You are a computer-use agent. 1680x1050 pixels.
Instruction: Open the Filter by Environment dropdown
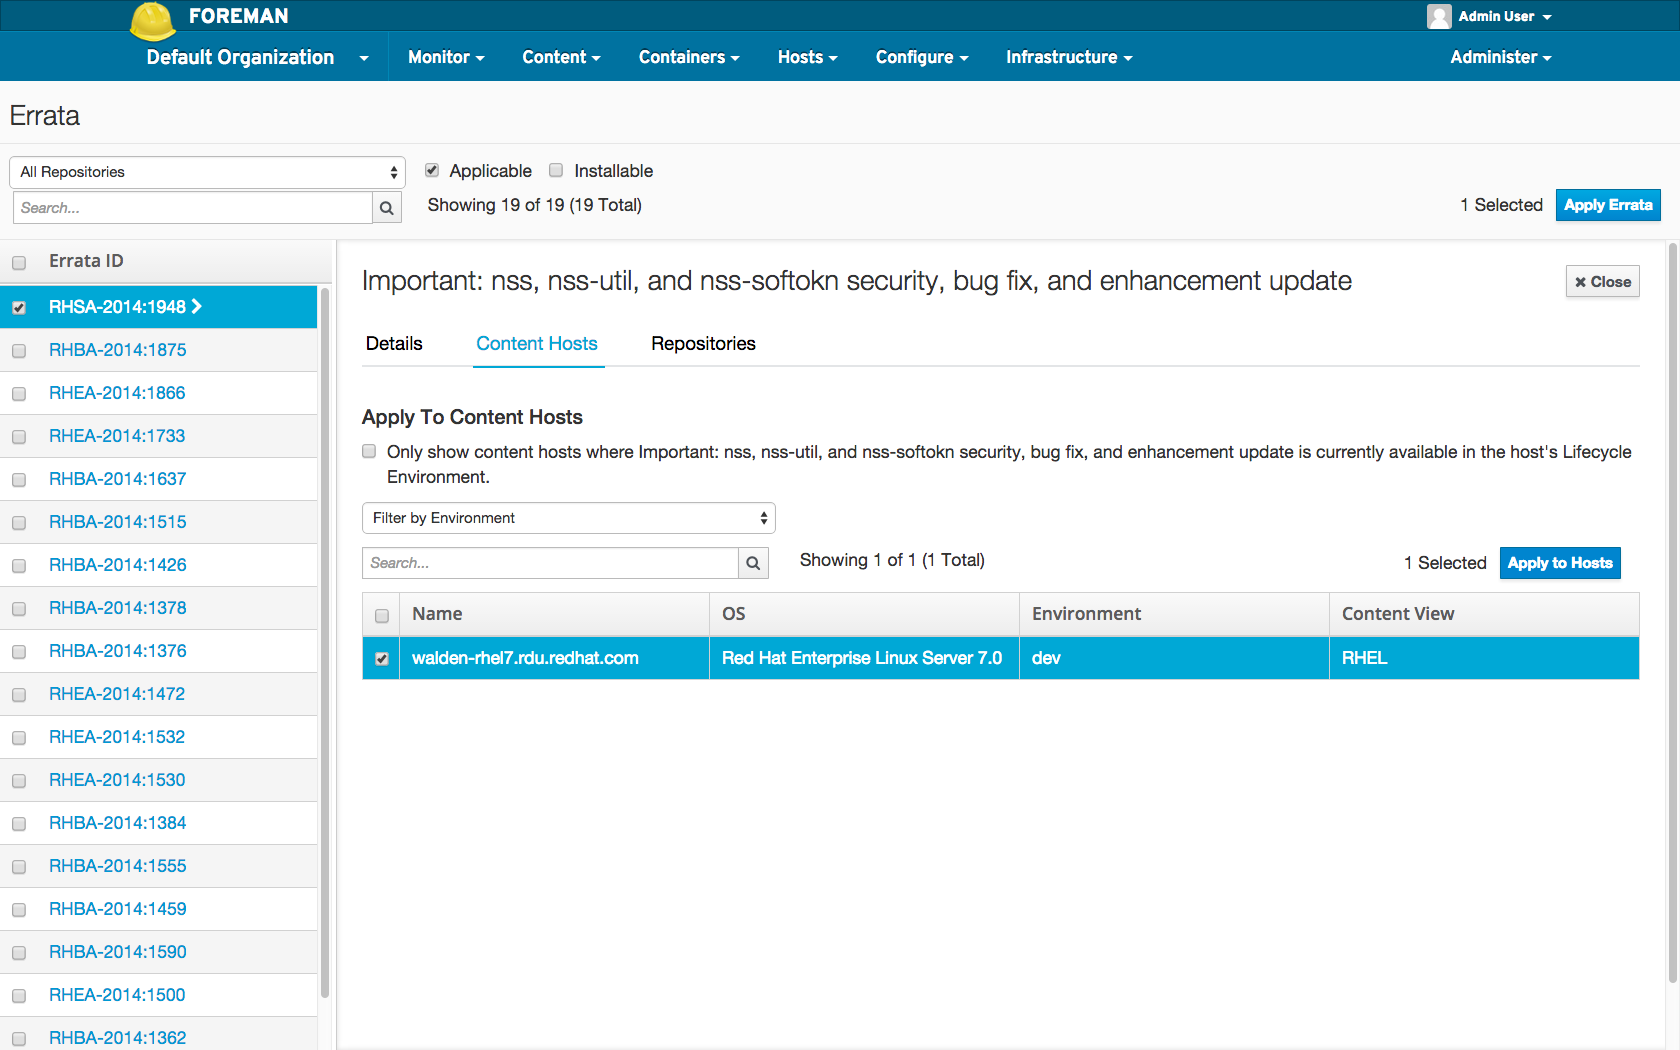568,518
